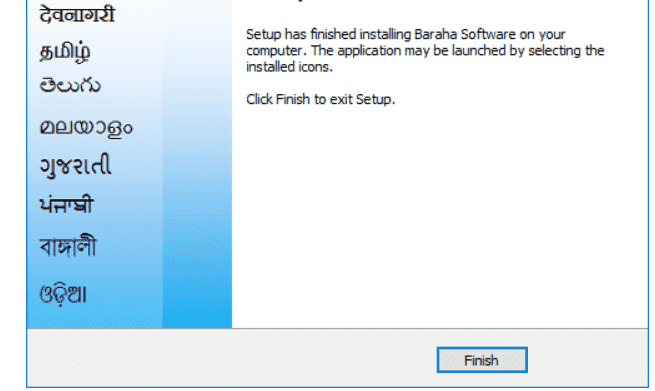Select the Gujarati script label in sidebar
This screenshot has height=391, width=655.
click(76, 166)
